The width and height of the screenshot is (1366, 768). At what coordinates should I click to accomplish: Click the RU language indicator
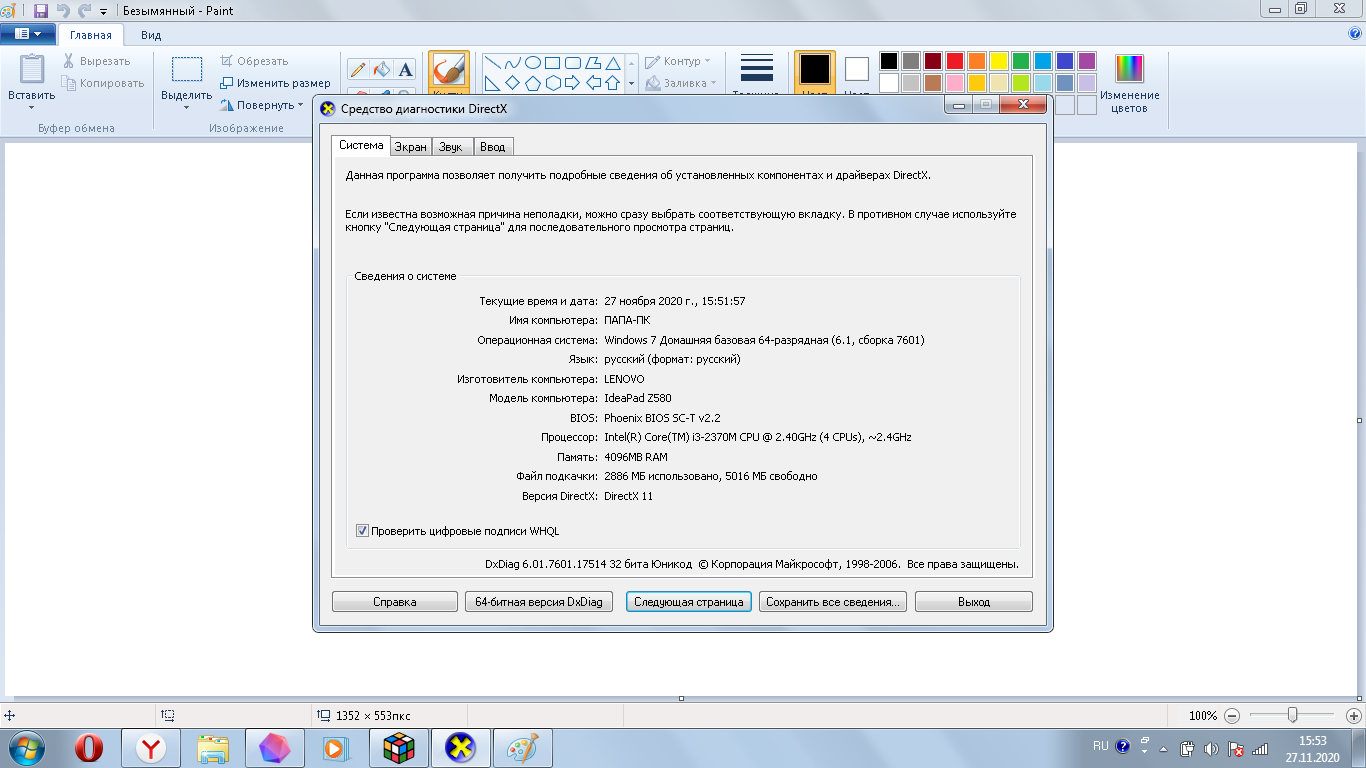point(1100,746)
